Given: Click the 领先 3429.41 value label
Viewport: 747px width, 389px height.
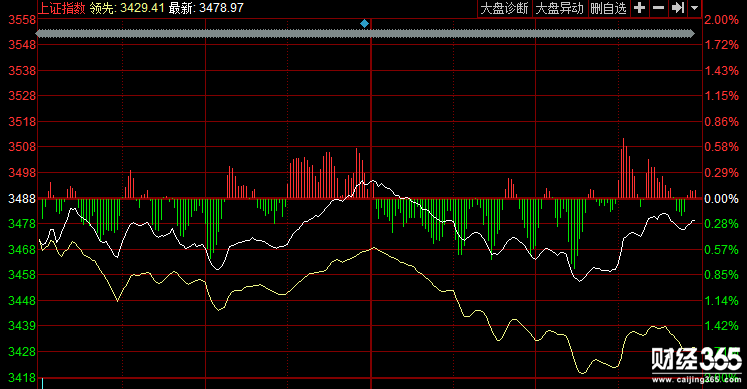Looking at the screenshot, I should pos(127,8).
